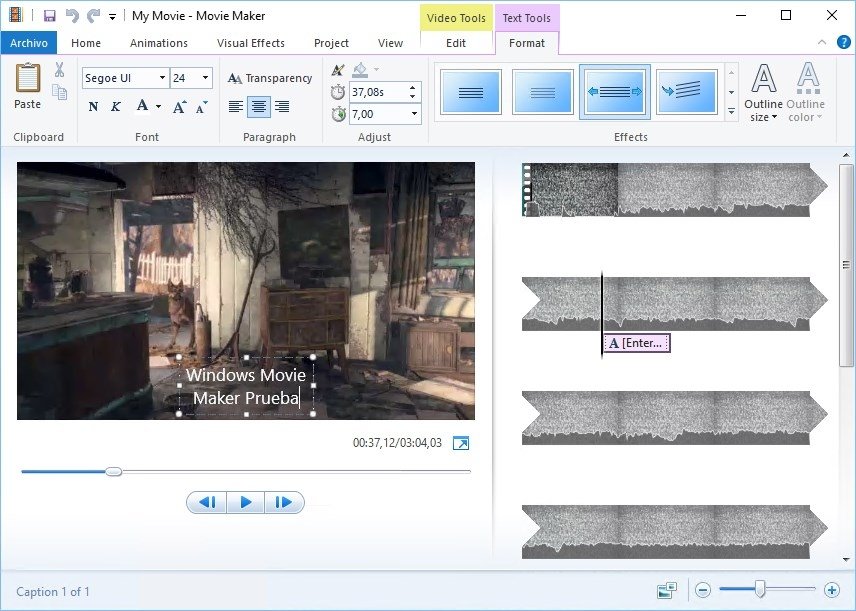
Task: Click the Edit text icon in Adjust
Action: (x=338, y=70)
